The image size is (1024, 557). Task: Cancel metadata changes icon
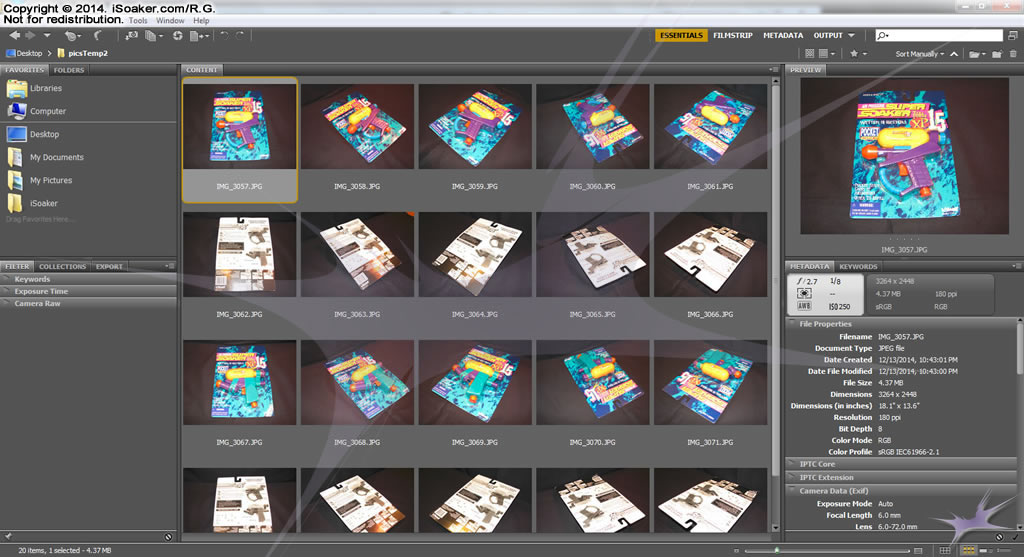[999, 537]
